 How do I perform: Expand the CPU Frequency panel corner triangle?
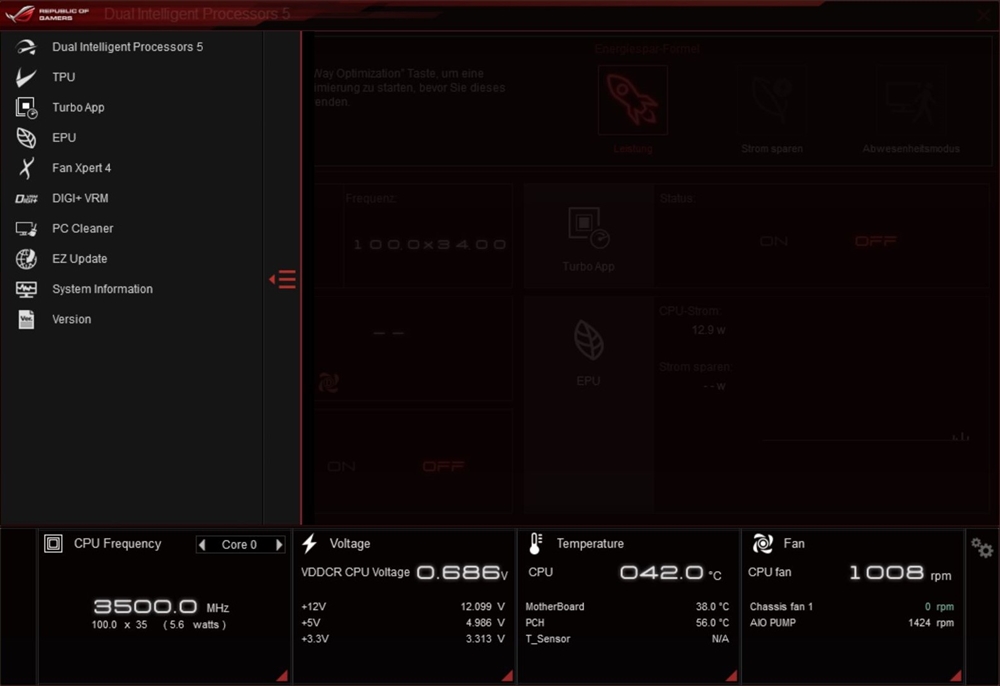pos(282,676)
